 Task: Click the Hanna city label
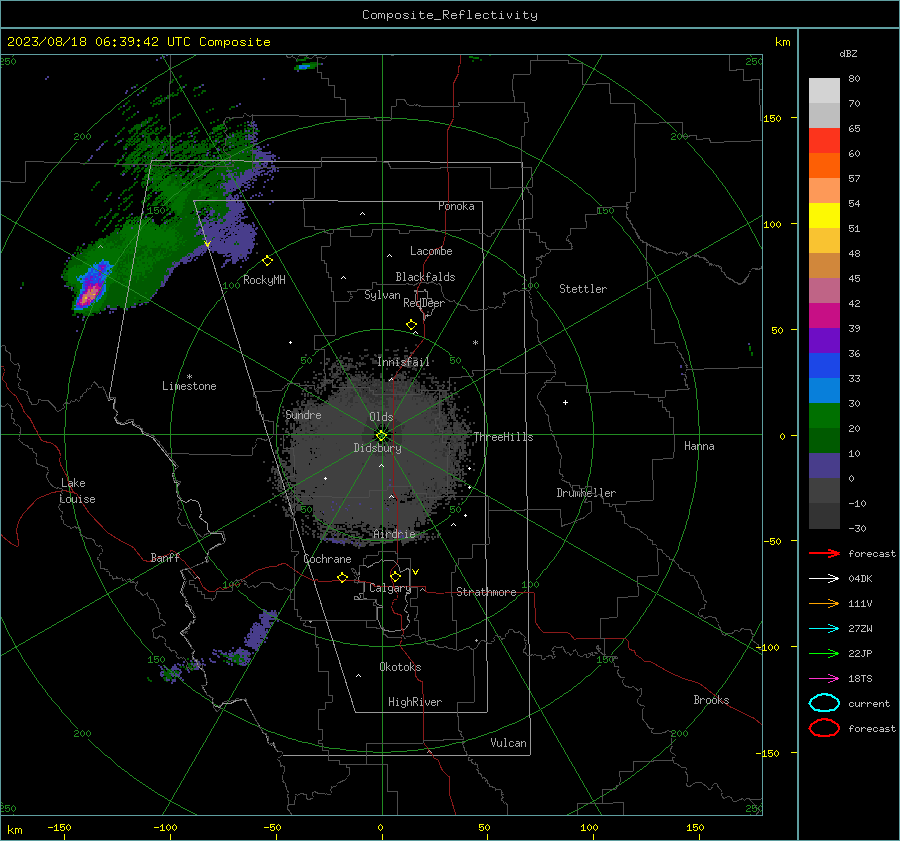pyautogui.click(x=699, y=446)
